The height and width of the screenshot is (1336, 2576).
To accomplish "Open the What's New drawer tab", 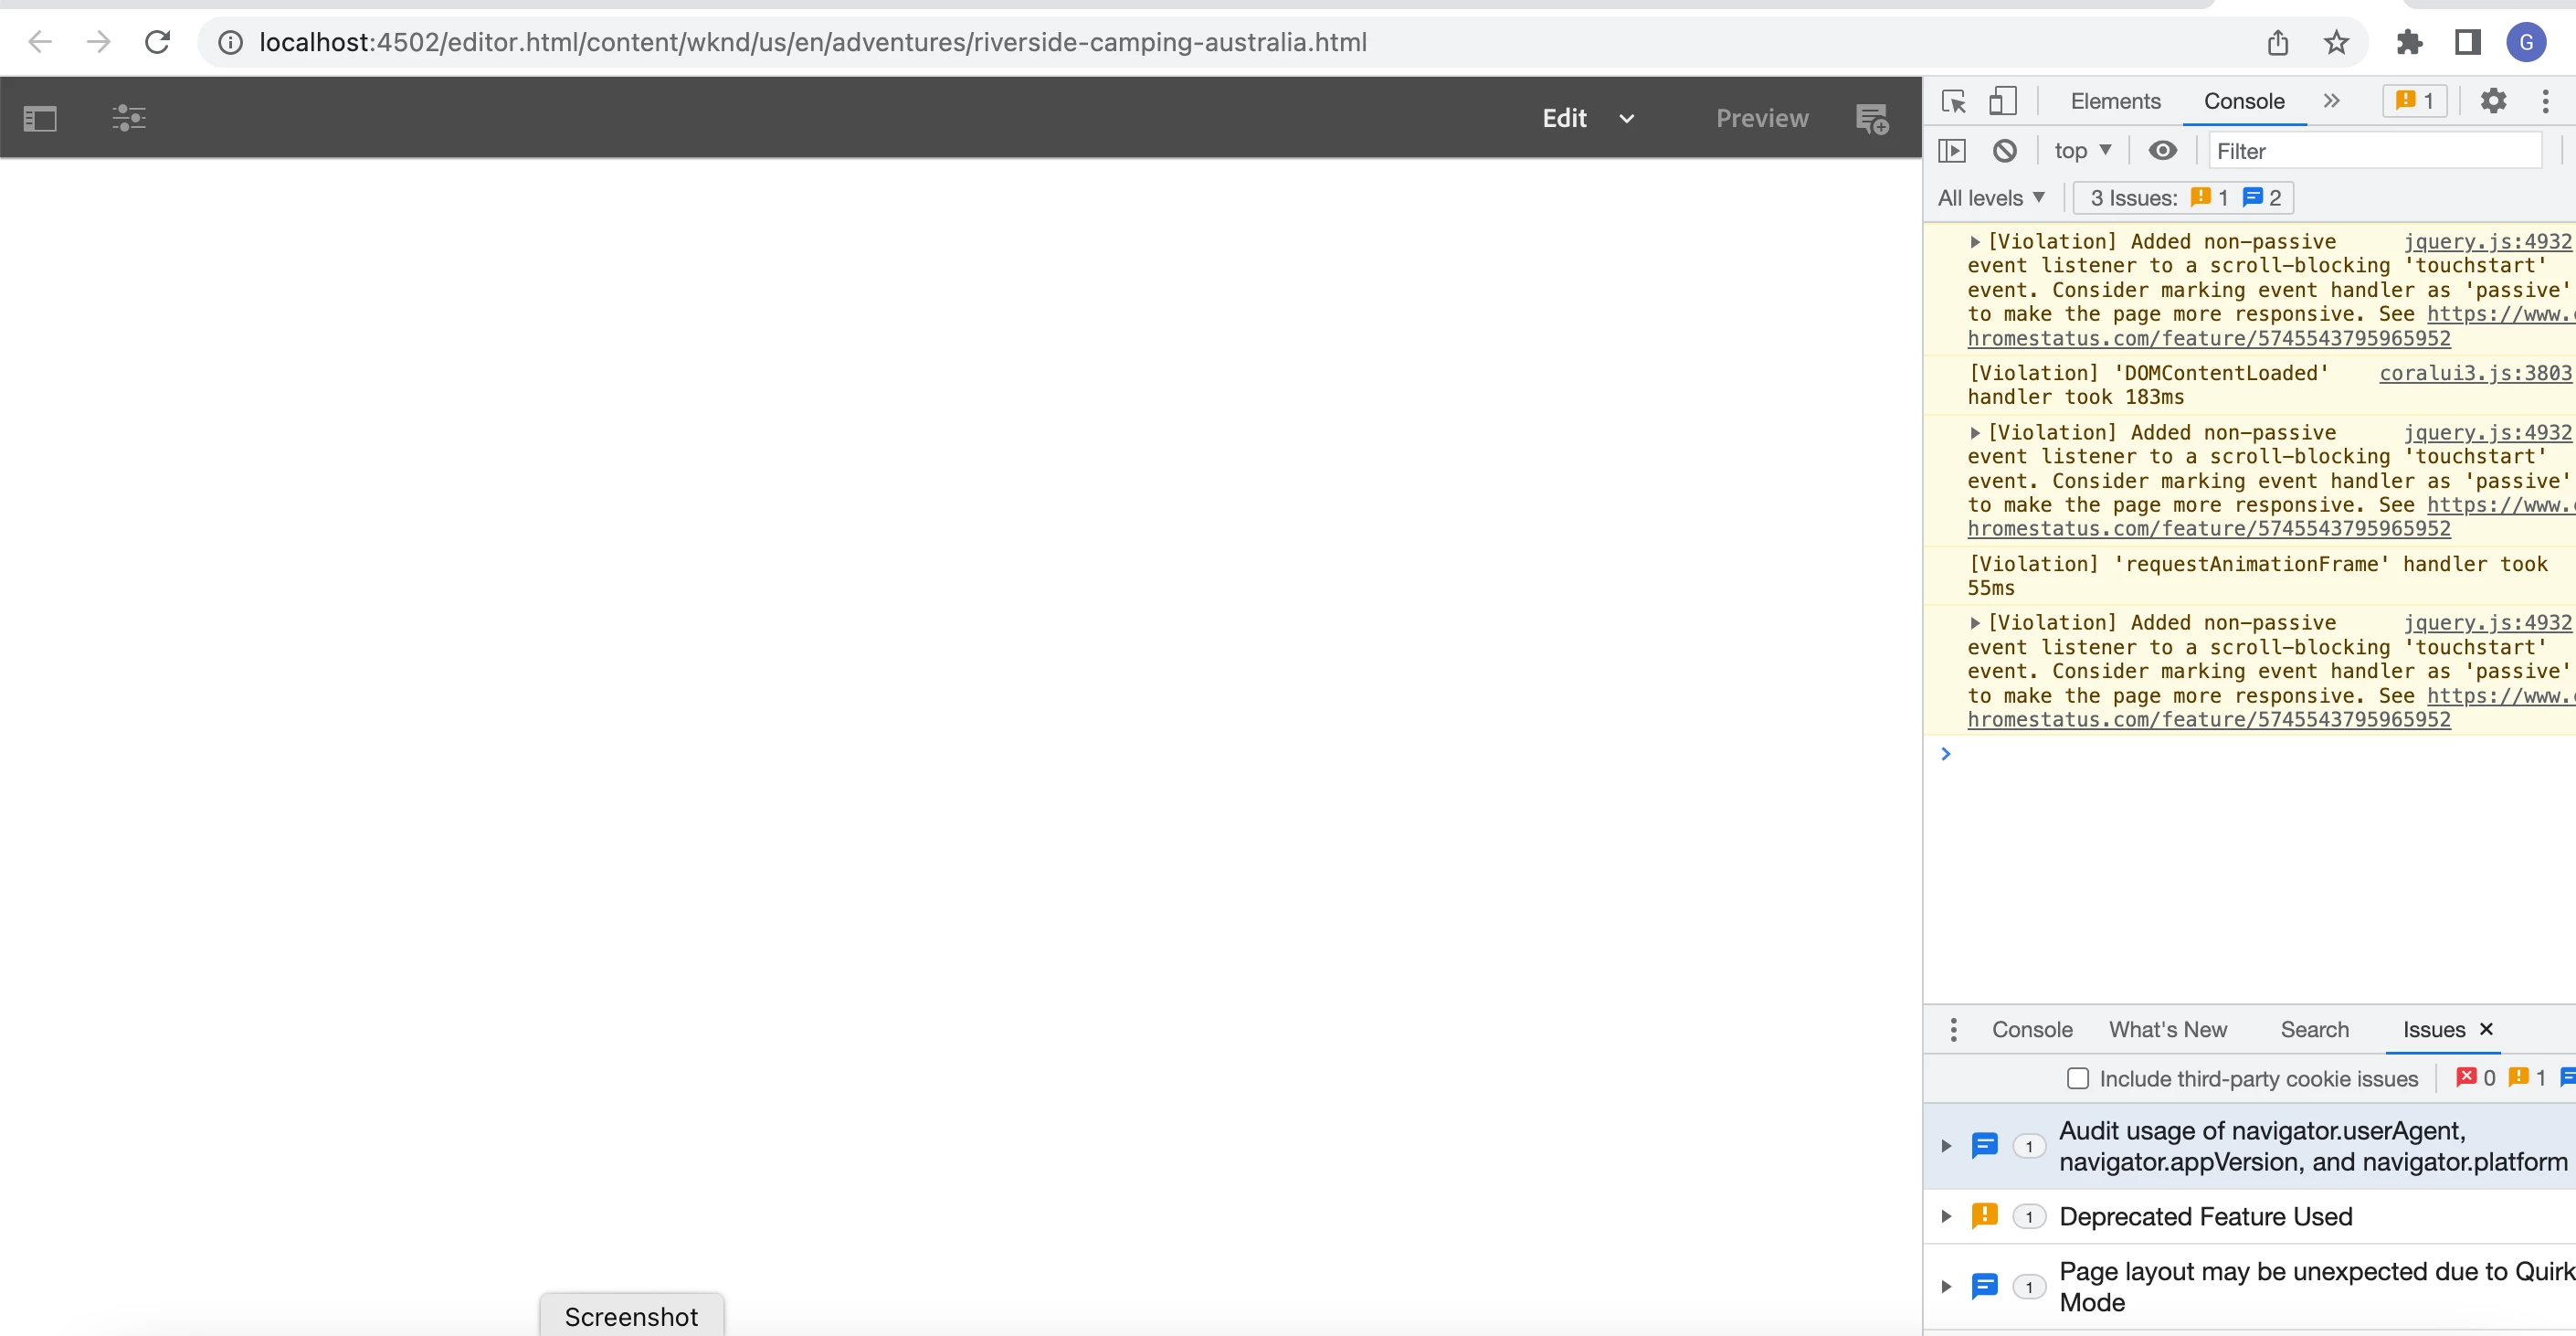I will tap(2167, 1029).
